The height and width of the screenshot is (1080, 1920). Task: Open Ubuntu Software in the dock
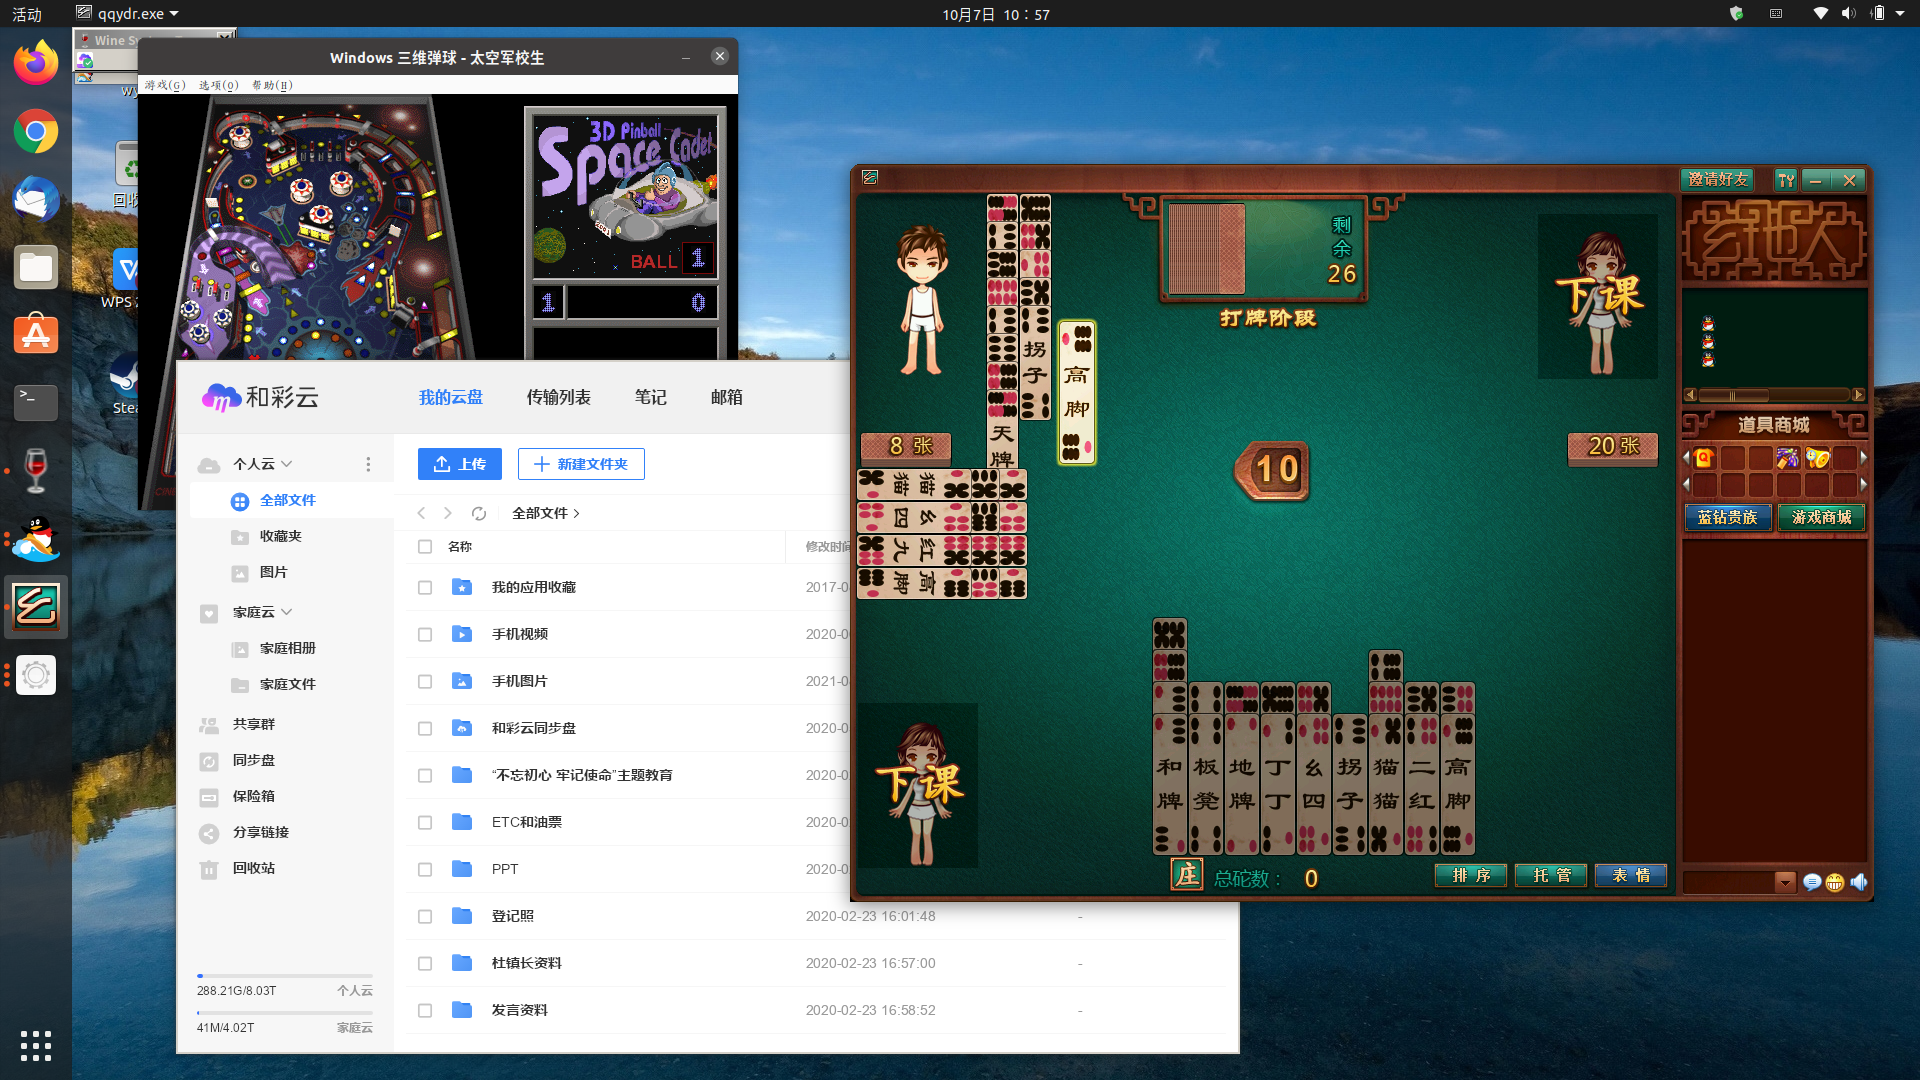36,335
